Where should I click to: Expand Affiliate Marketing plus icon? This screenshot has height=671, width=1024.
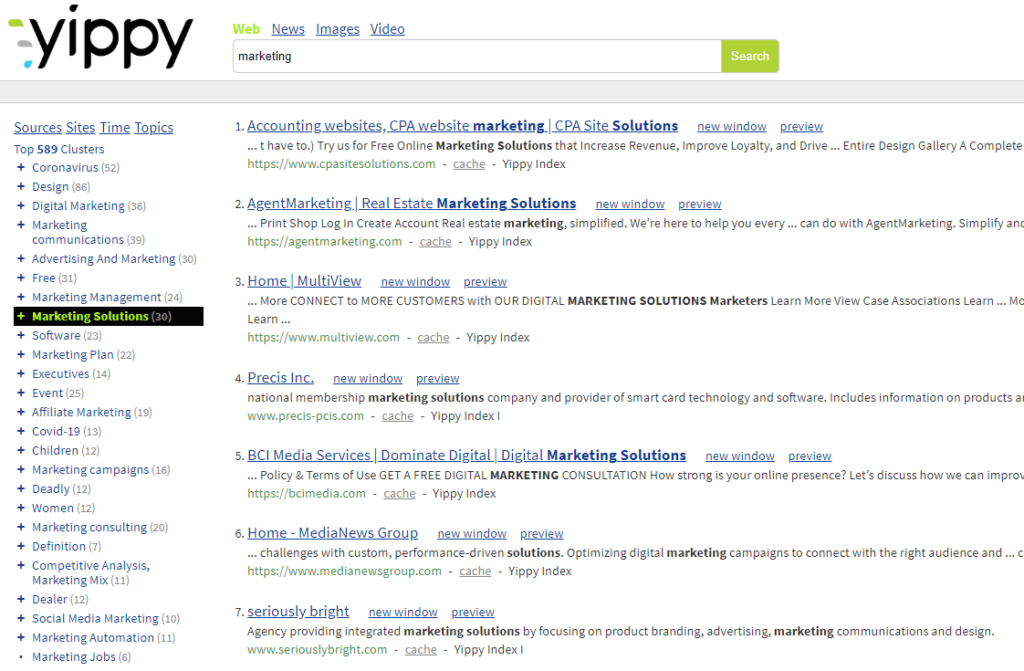point(21,412)
